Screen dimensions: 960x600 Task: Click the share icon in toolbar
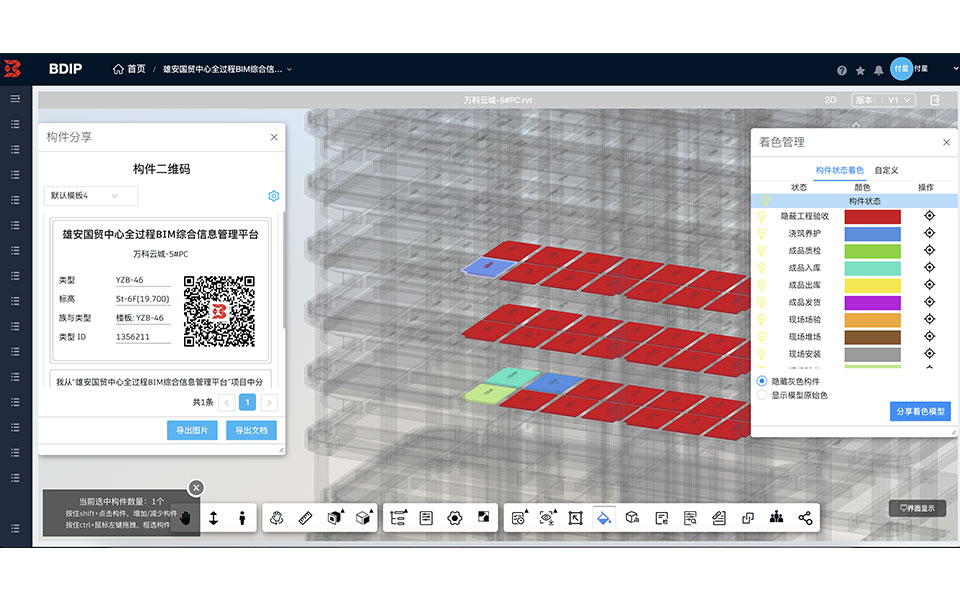click(x=805, y=518)
